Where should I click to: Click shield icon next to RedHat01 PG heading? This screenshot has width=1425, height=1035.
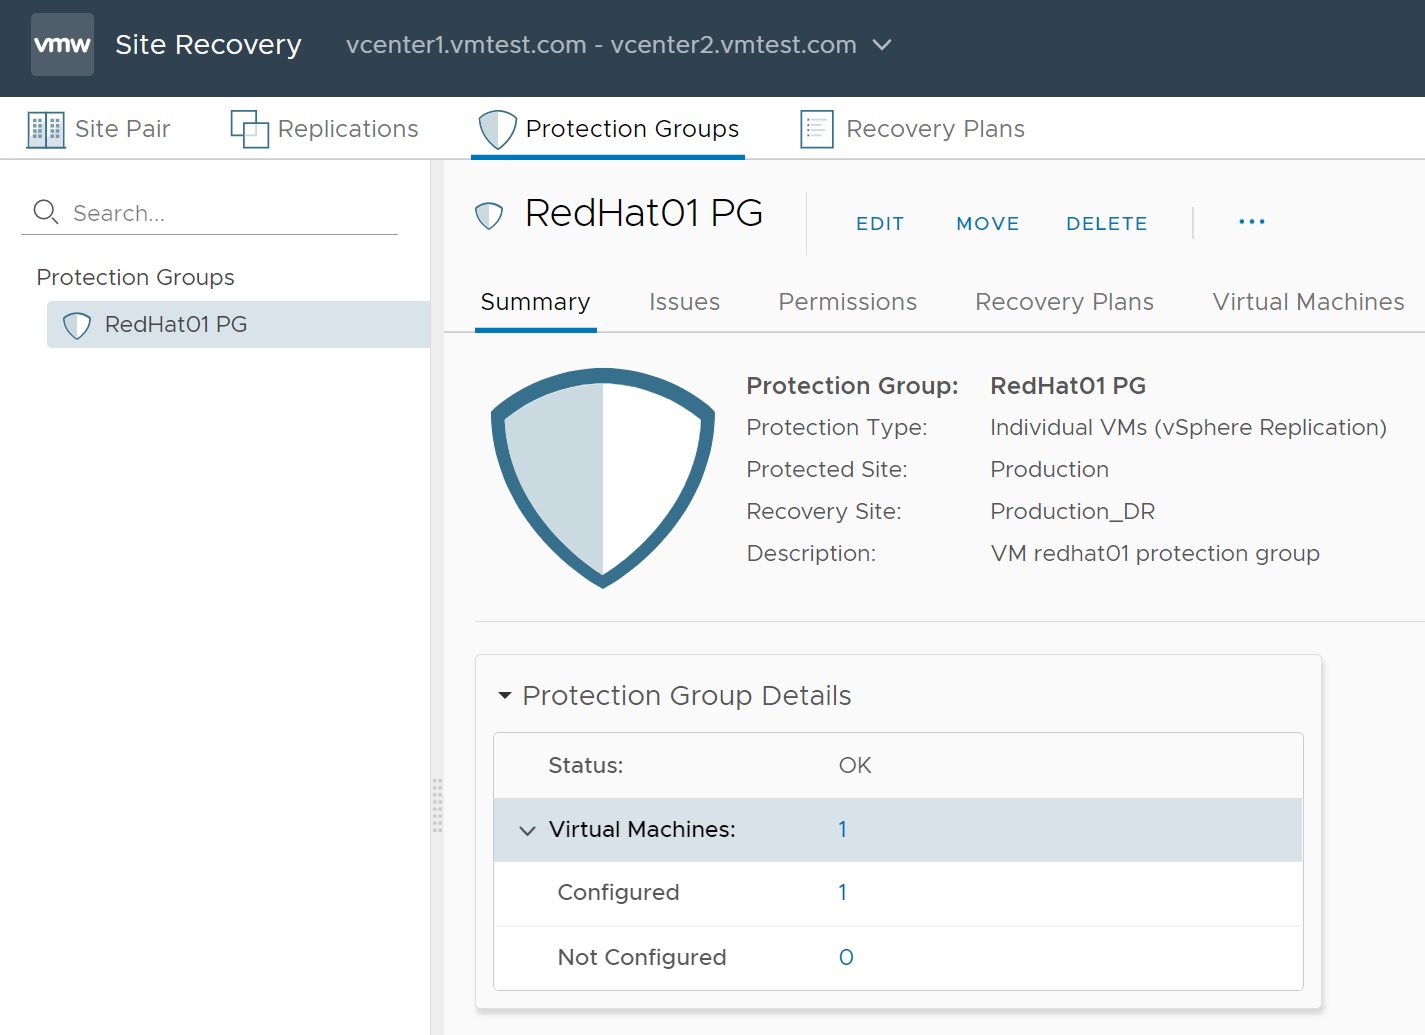click(x=489, y=215)
